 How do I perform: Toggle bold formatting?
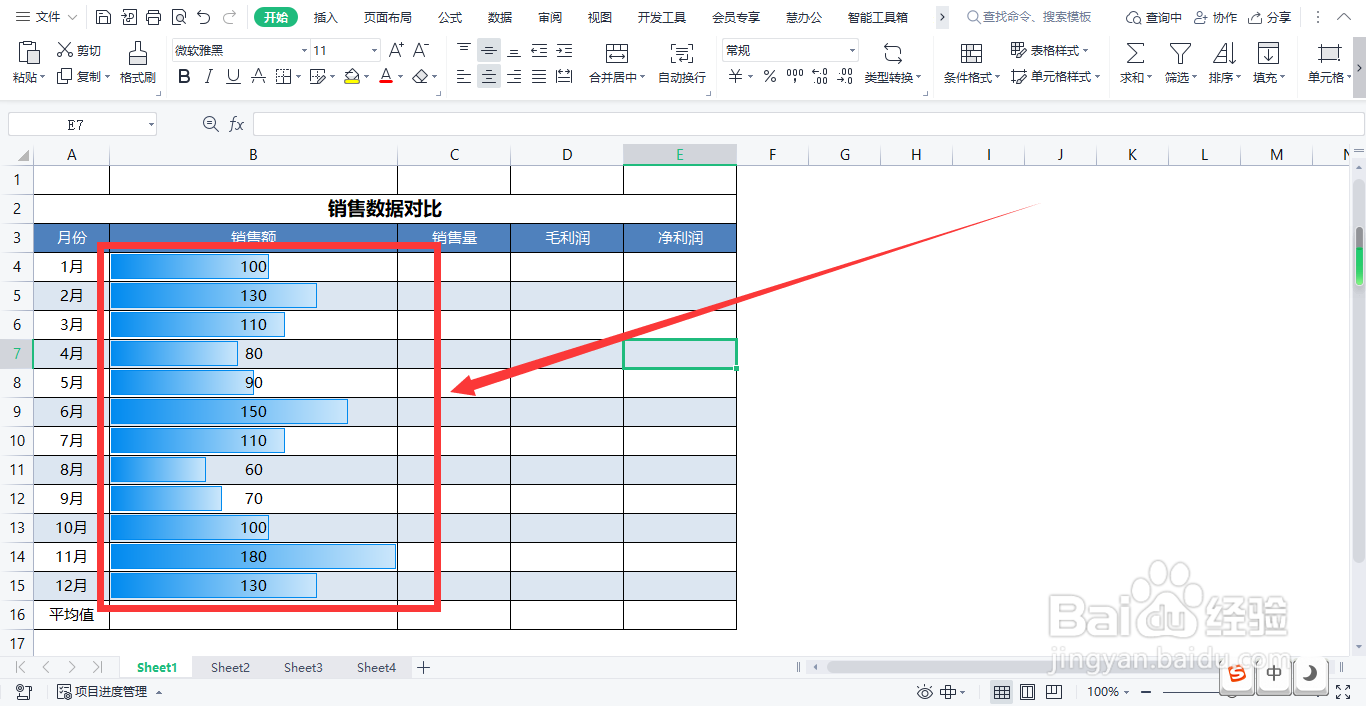click(x=183, y=76)
